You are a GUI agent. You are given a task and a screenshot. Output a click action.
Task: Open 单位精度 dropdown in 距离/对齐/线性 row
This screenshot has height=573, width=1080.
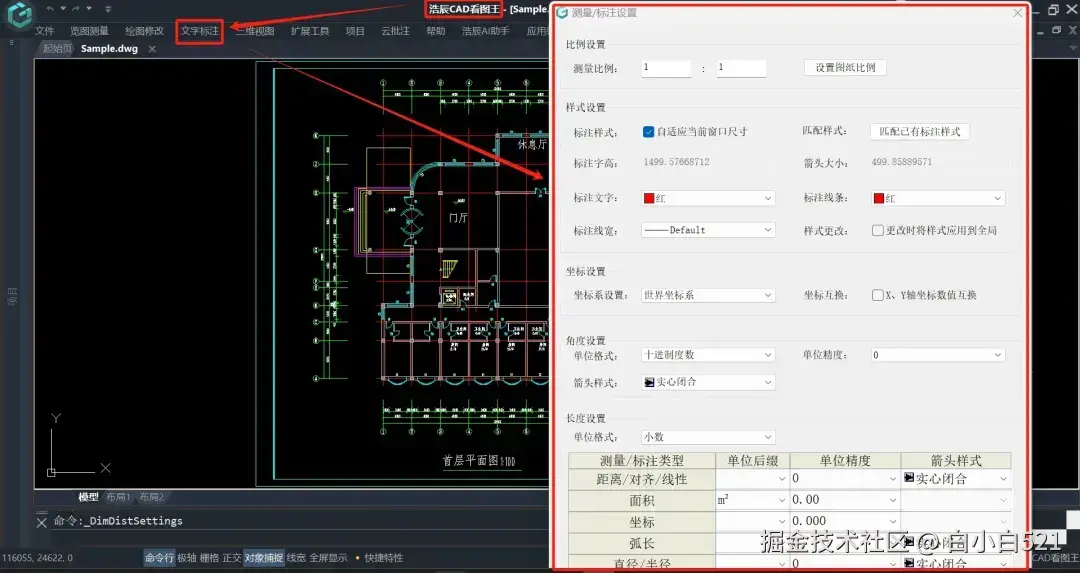[x=845, y=479]
